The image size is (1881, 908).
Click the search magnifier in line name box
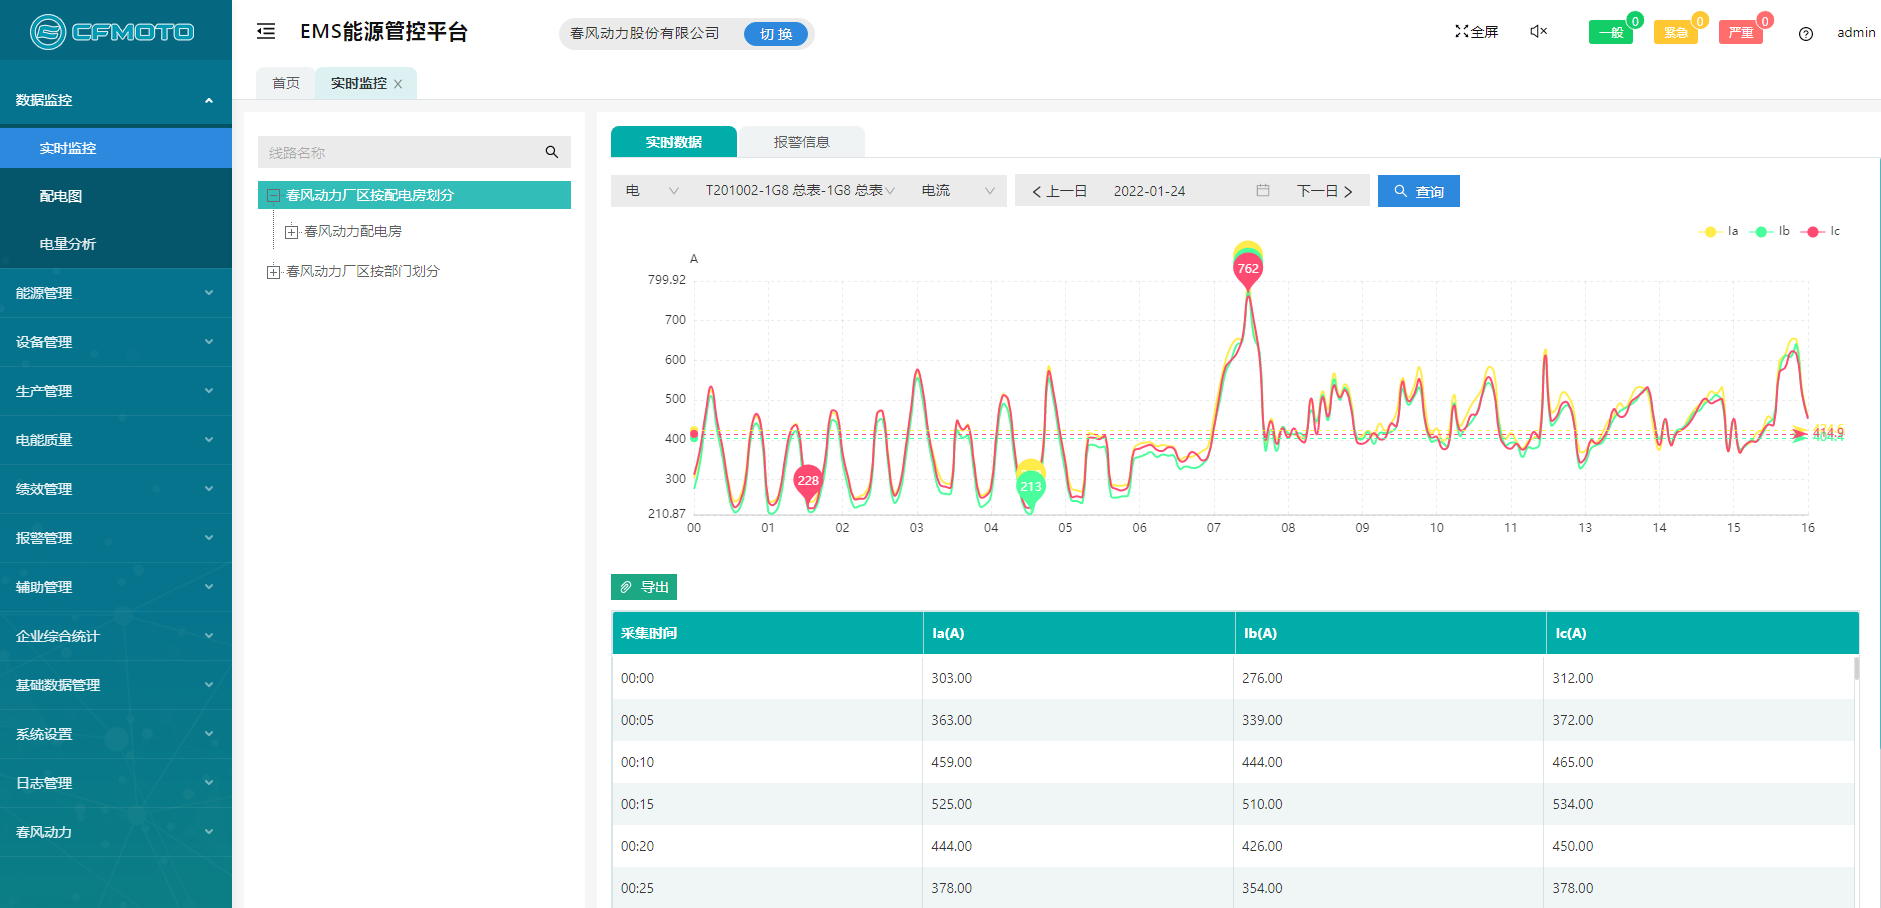pyautogui.click(x=551, y=152)
